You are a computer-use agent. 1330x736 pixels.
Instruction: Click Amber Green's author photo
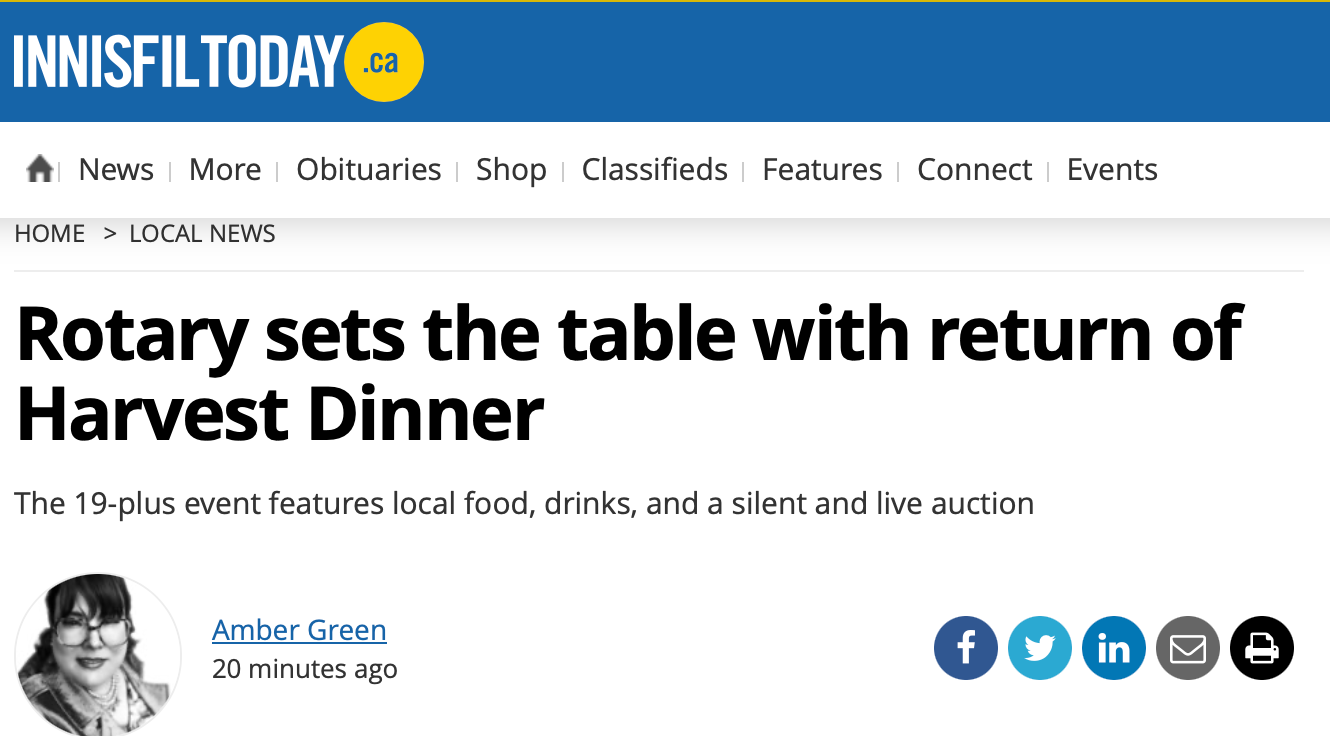(98, 655)
